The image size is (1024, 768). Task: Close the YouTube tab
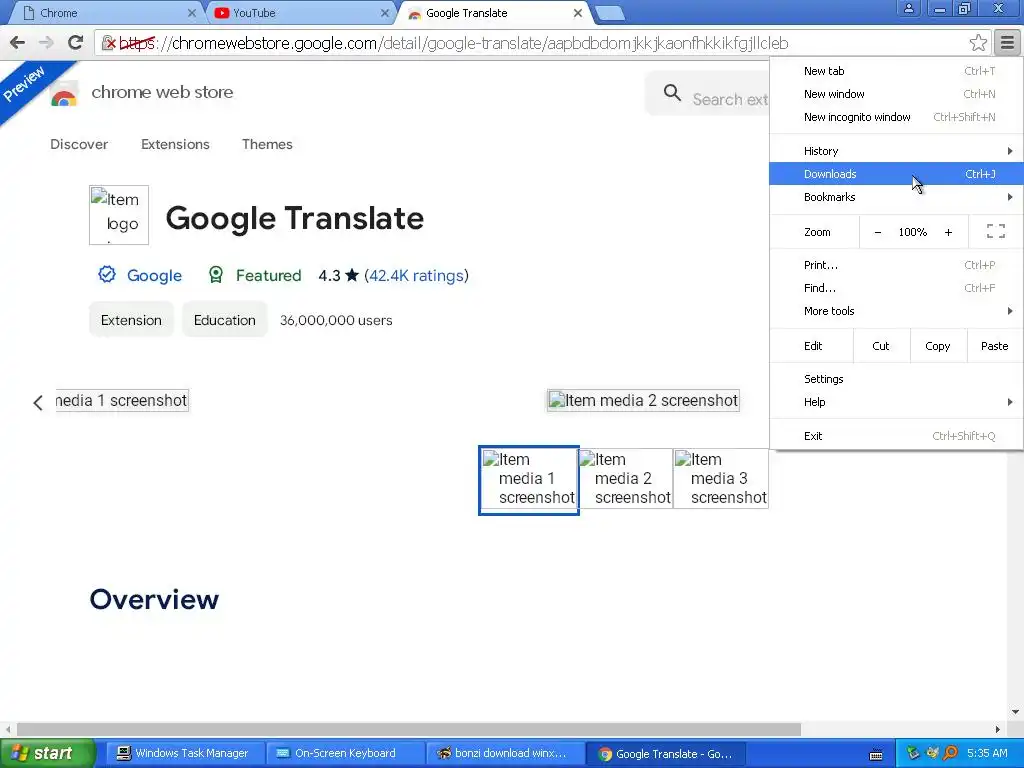click(385, 13)
